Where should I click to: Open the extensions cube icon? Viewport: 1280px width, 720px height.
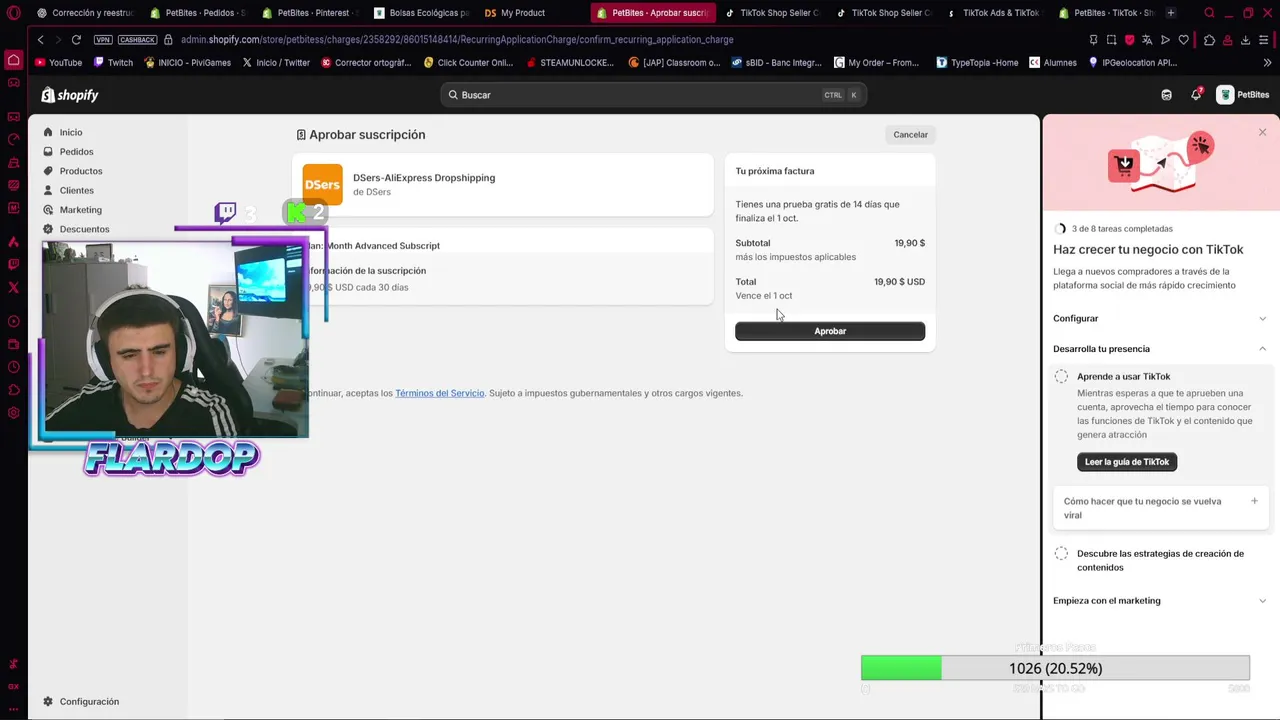pyautogui.click(x=1210, y=40)
